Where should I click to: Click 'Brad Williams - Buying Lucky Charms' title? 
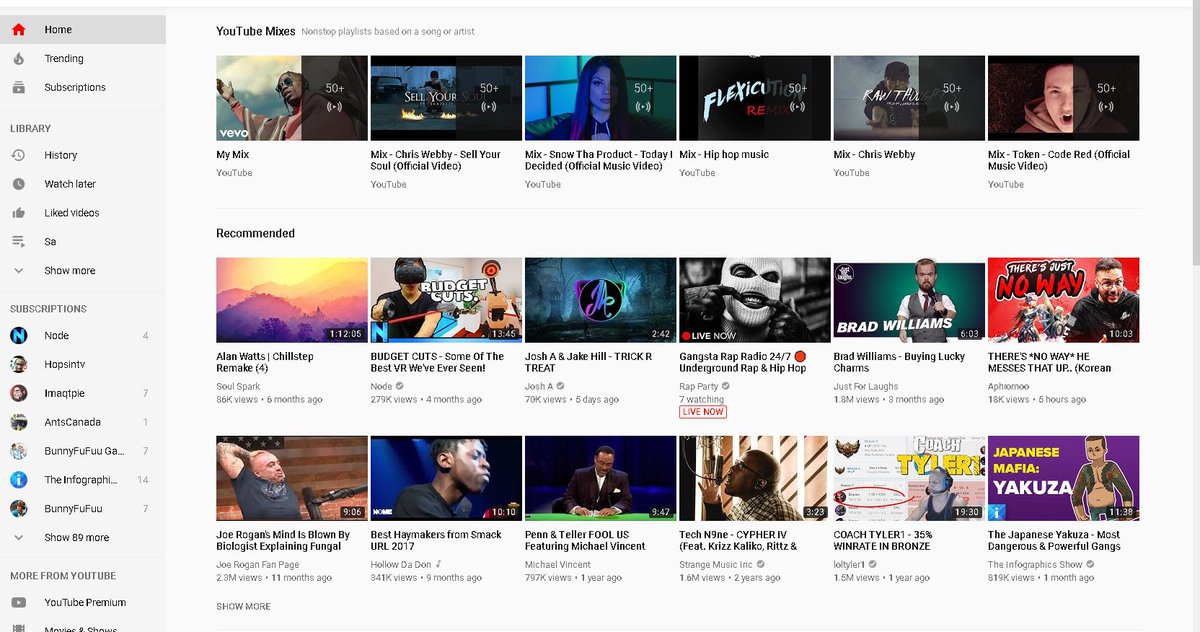click(899, 362)
